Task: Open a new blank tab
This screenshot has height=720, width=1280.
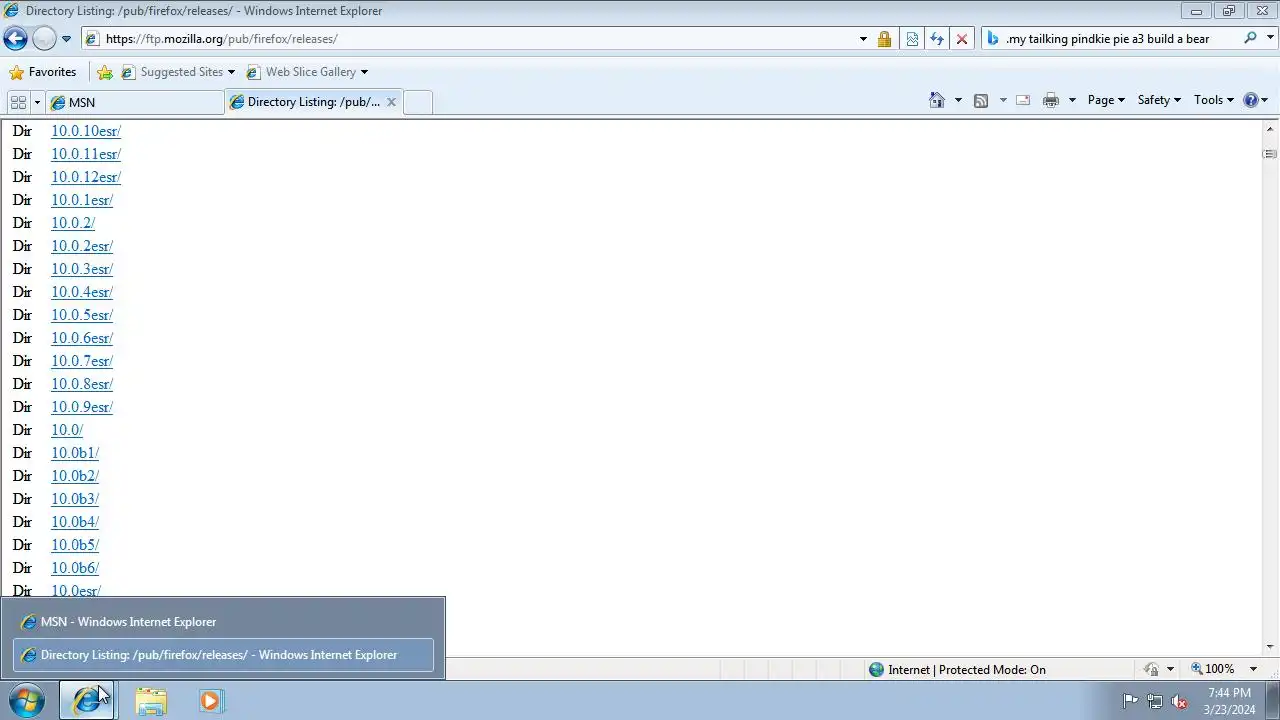Action: [418, 102]
